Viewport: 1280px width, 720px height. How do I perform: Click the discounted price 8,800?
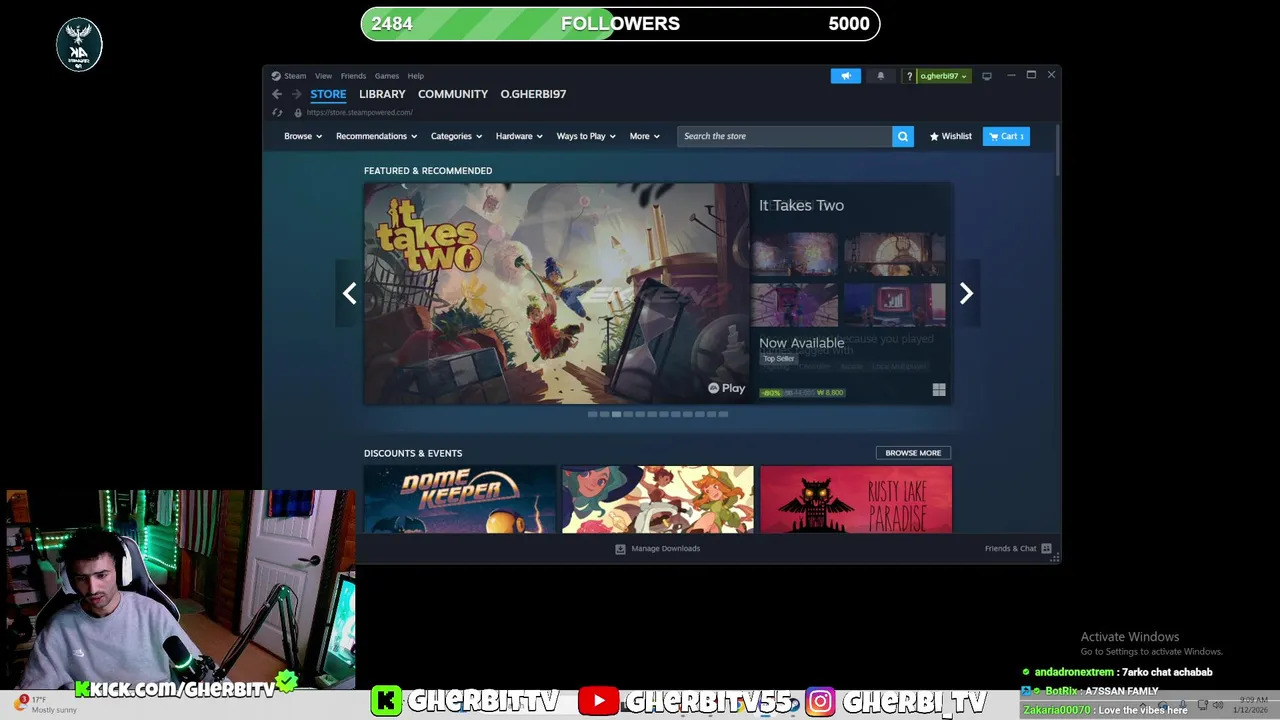[830, 392]
